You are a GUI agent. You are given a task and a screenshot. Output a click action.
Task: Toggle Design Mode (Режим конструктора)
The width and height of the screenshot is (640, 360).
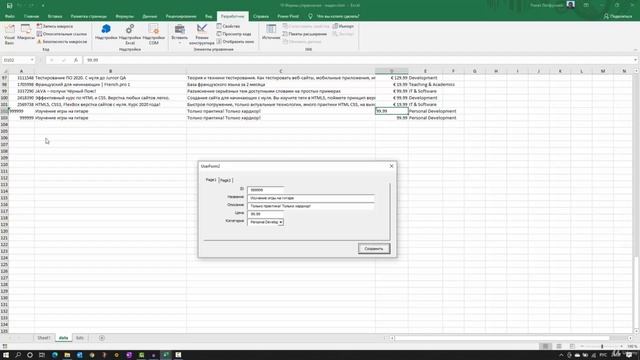202,34
